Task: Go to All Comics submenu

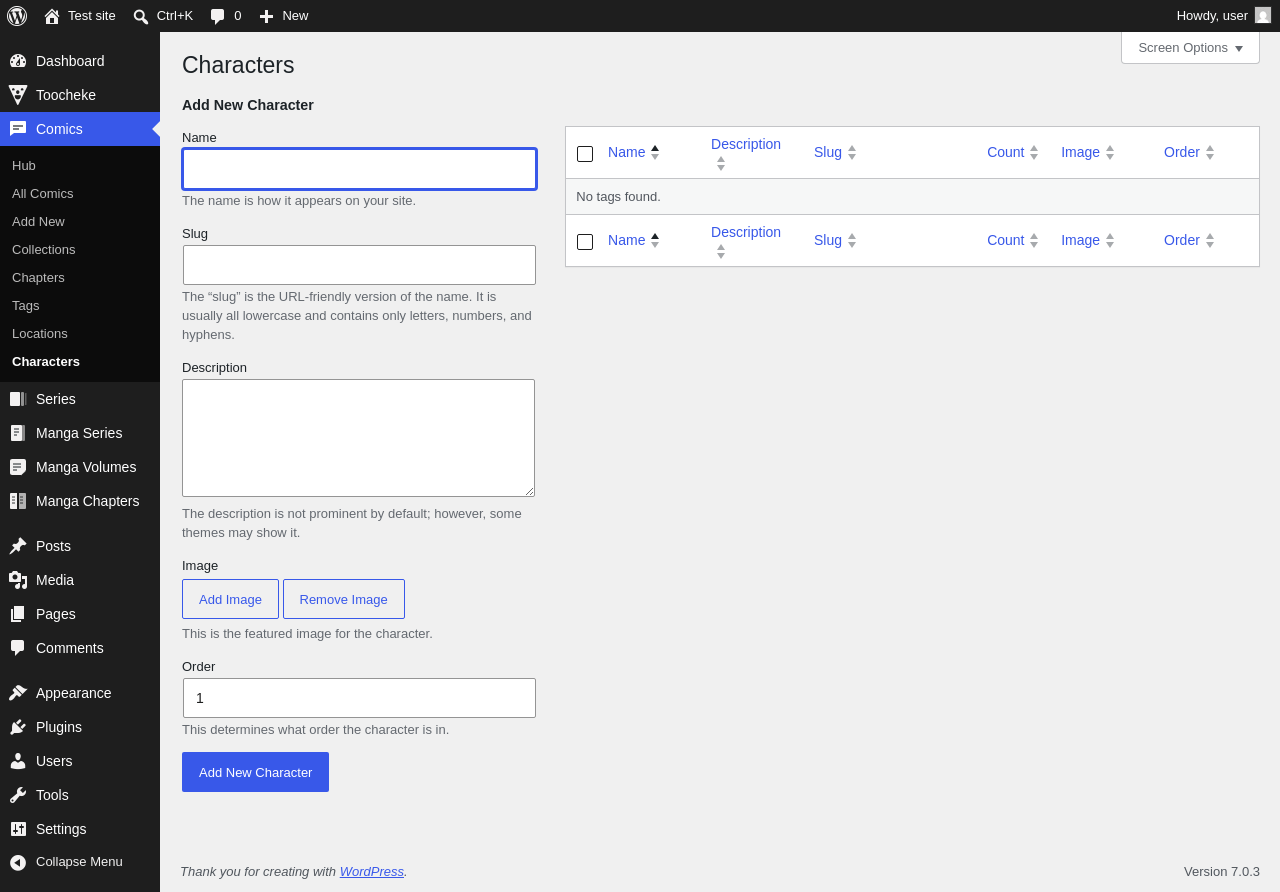Action: (42, 193)
